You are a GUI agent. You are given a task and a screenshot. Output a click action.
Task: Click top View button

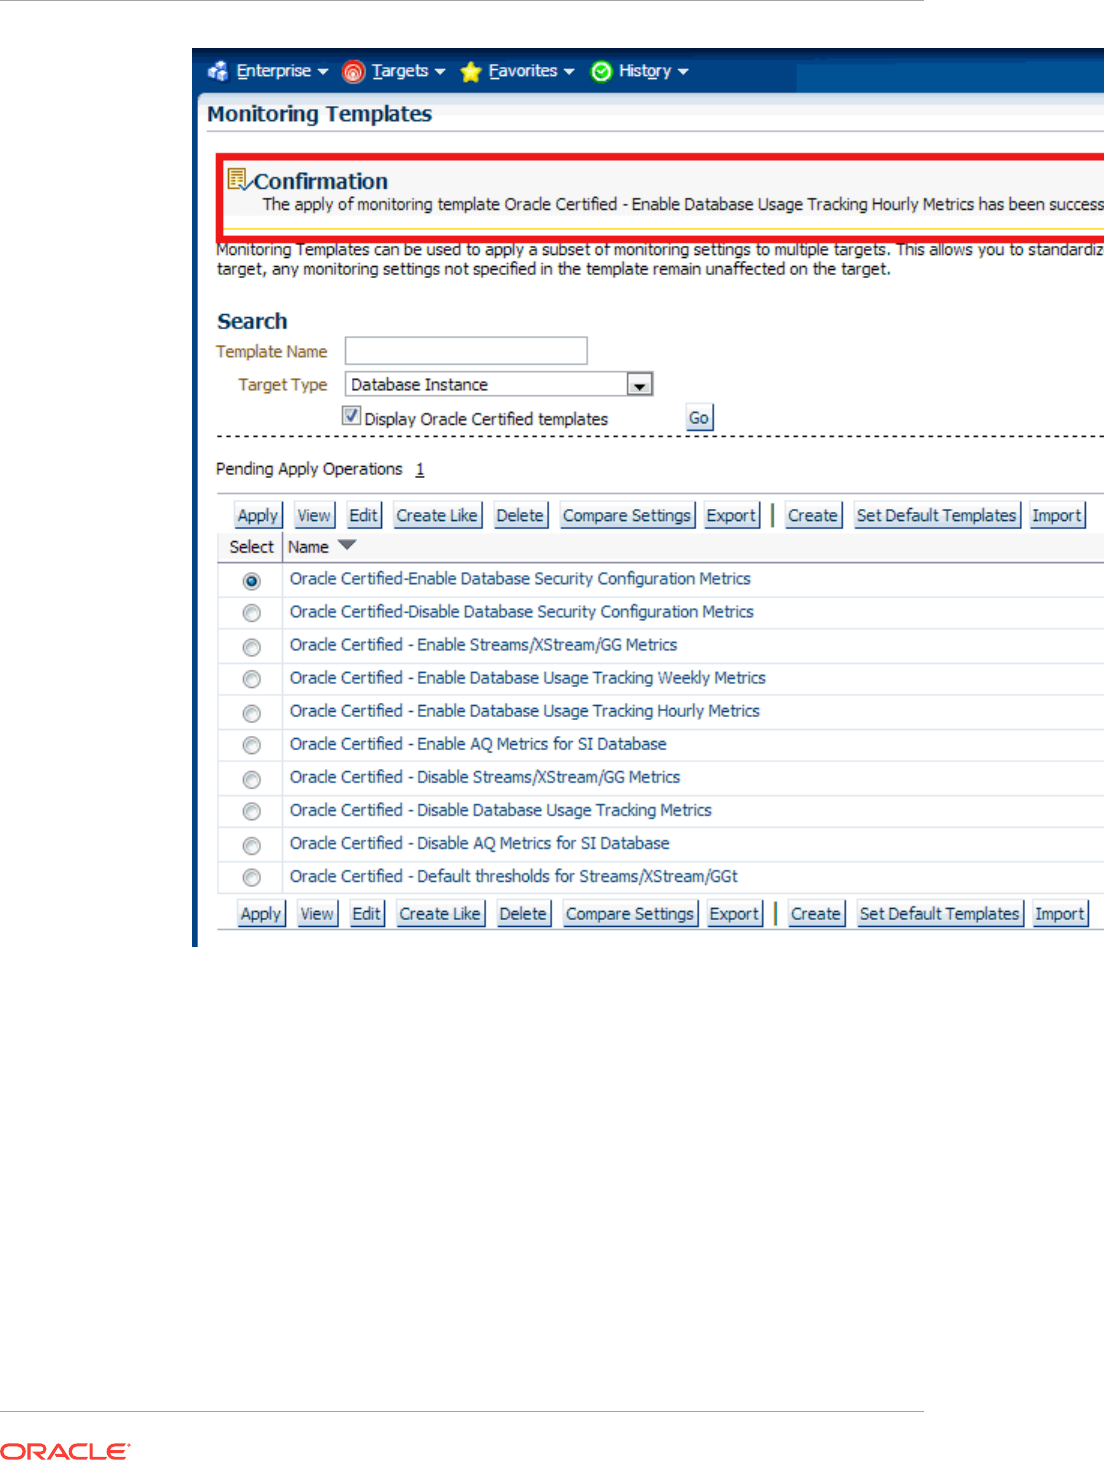[x=314, y=515]
